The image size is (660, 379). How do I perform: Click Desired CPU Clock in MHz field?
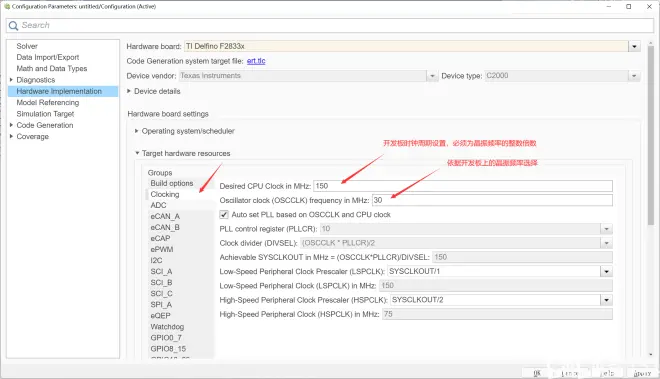(463, 186)
